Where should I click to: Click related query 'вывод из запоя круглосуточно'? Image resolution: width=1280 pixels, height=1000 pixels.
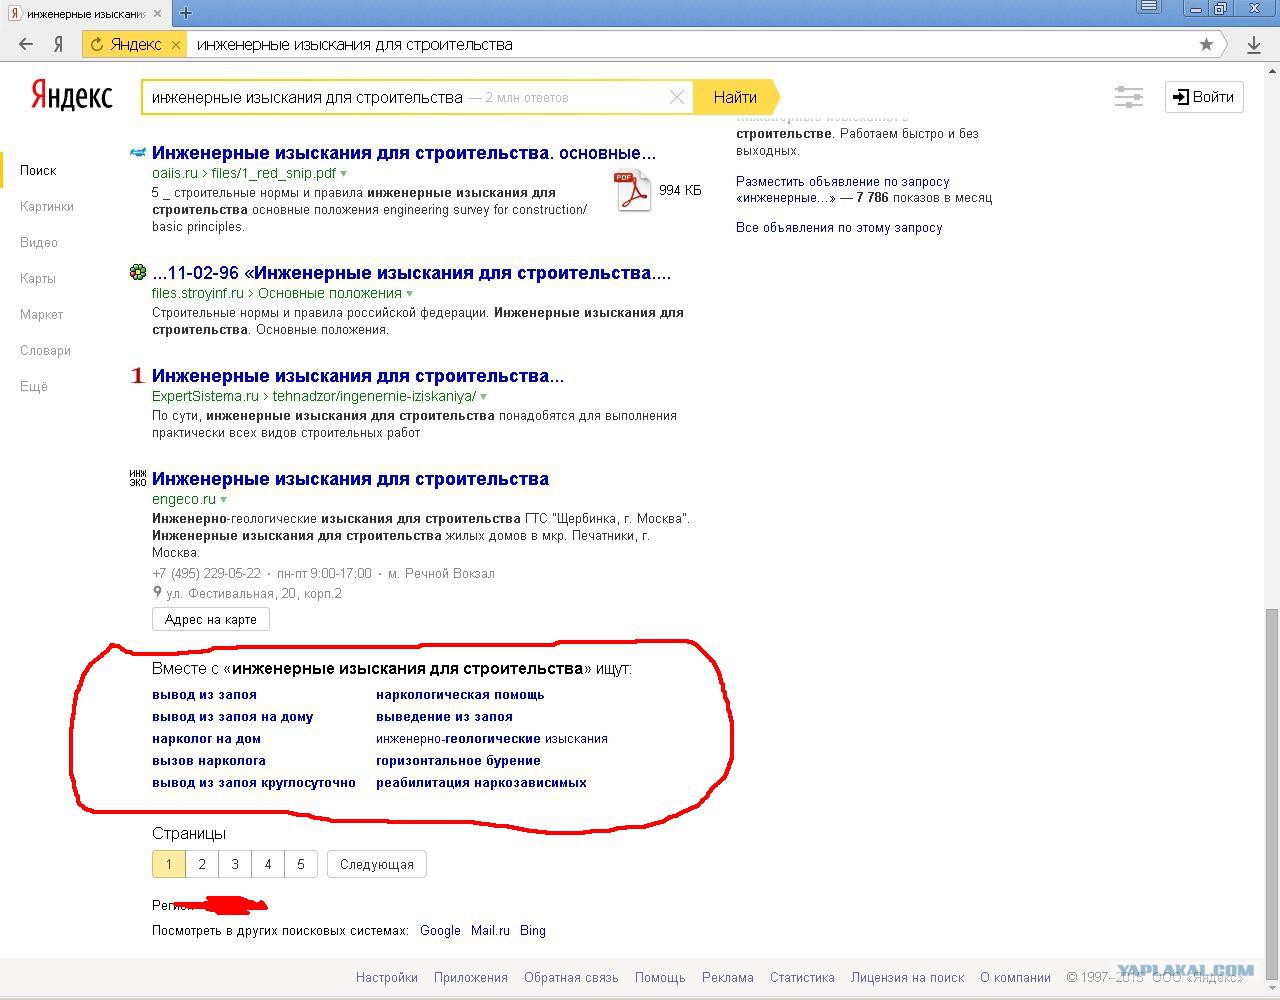pyautogui.click(x=254, y=783)
